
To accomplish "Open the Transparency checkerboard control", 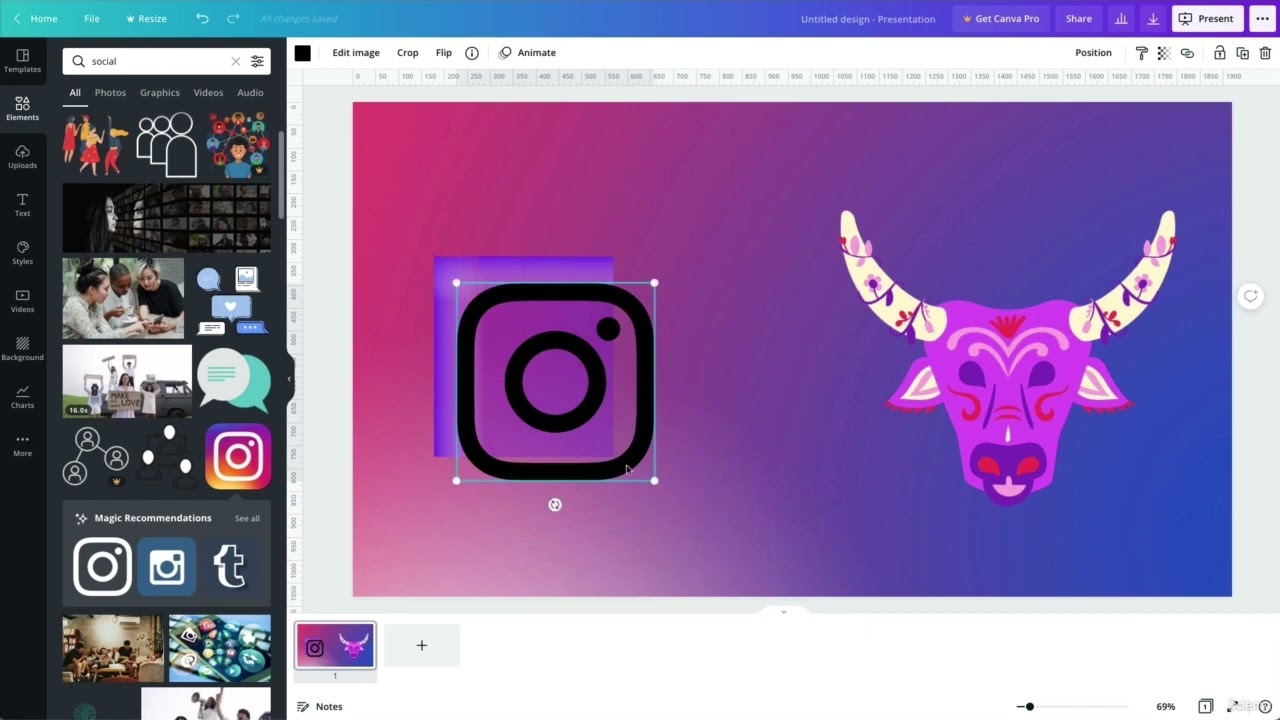I will click(x=1164, y=53).
